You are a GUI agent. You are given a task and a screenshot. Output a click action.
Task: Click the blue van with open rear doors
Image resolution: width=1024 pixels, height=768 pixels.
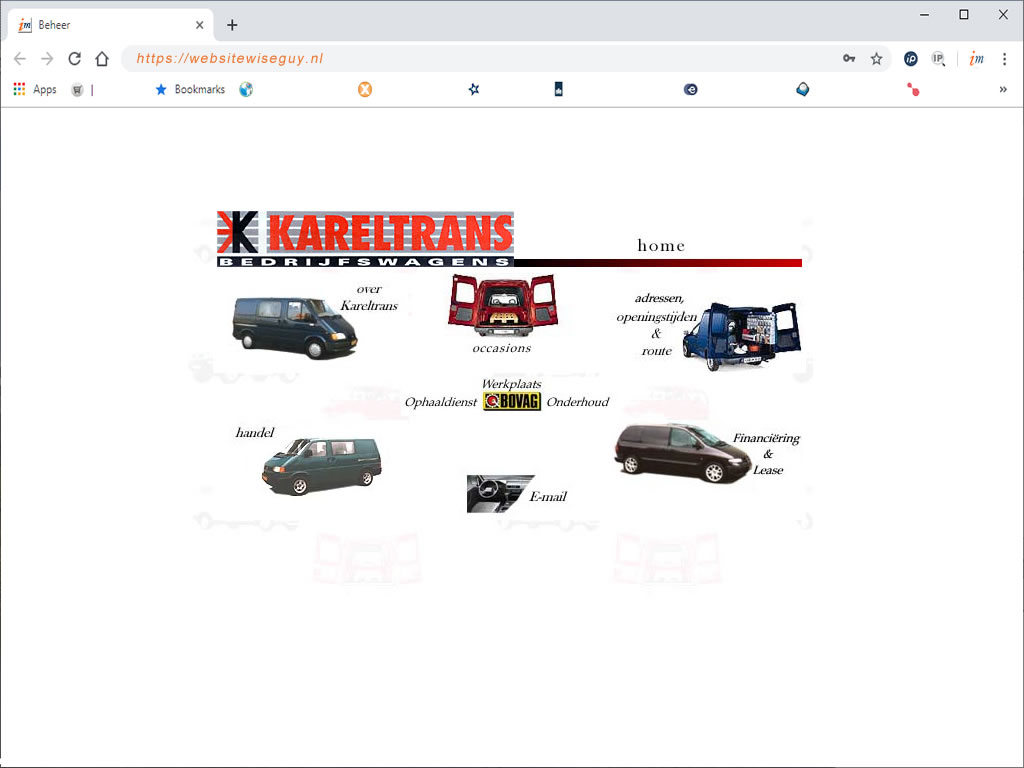pyautogui.click(x=742, y=336)
